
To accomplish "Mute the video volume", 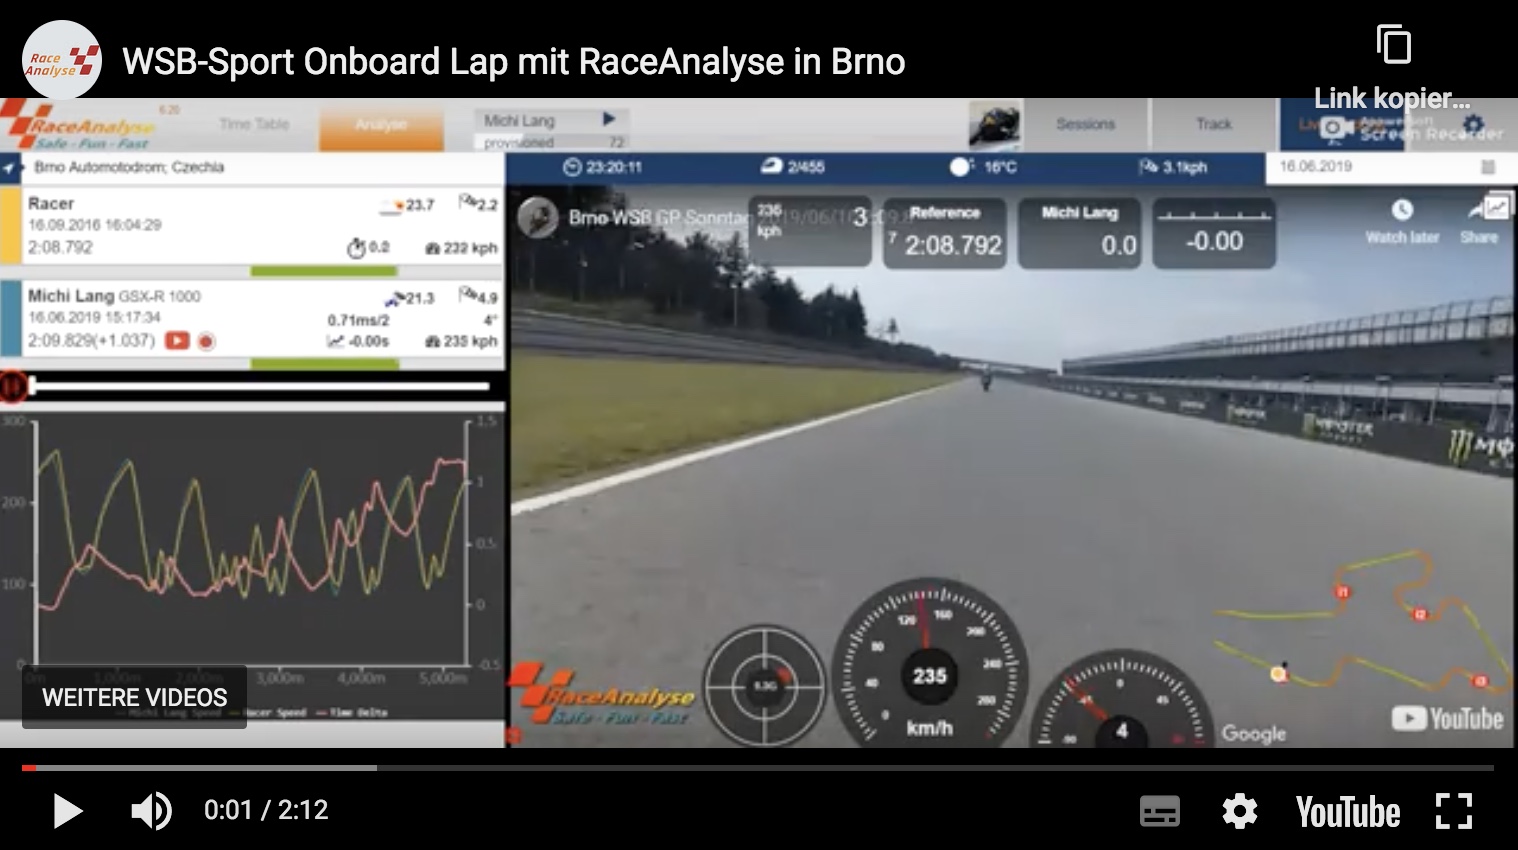I will pos(151,811).
